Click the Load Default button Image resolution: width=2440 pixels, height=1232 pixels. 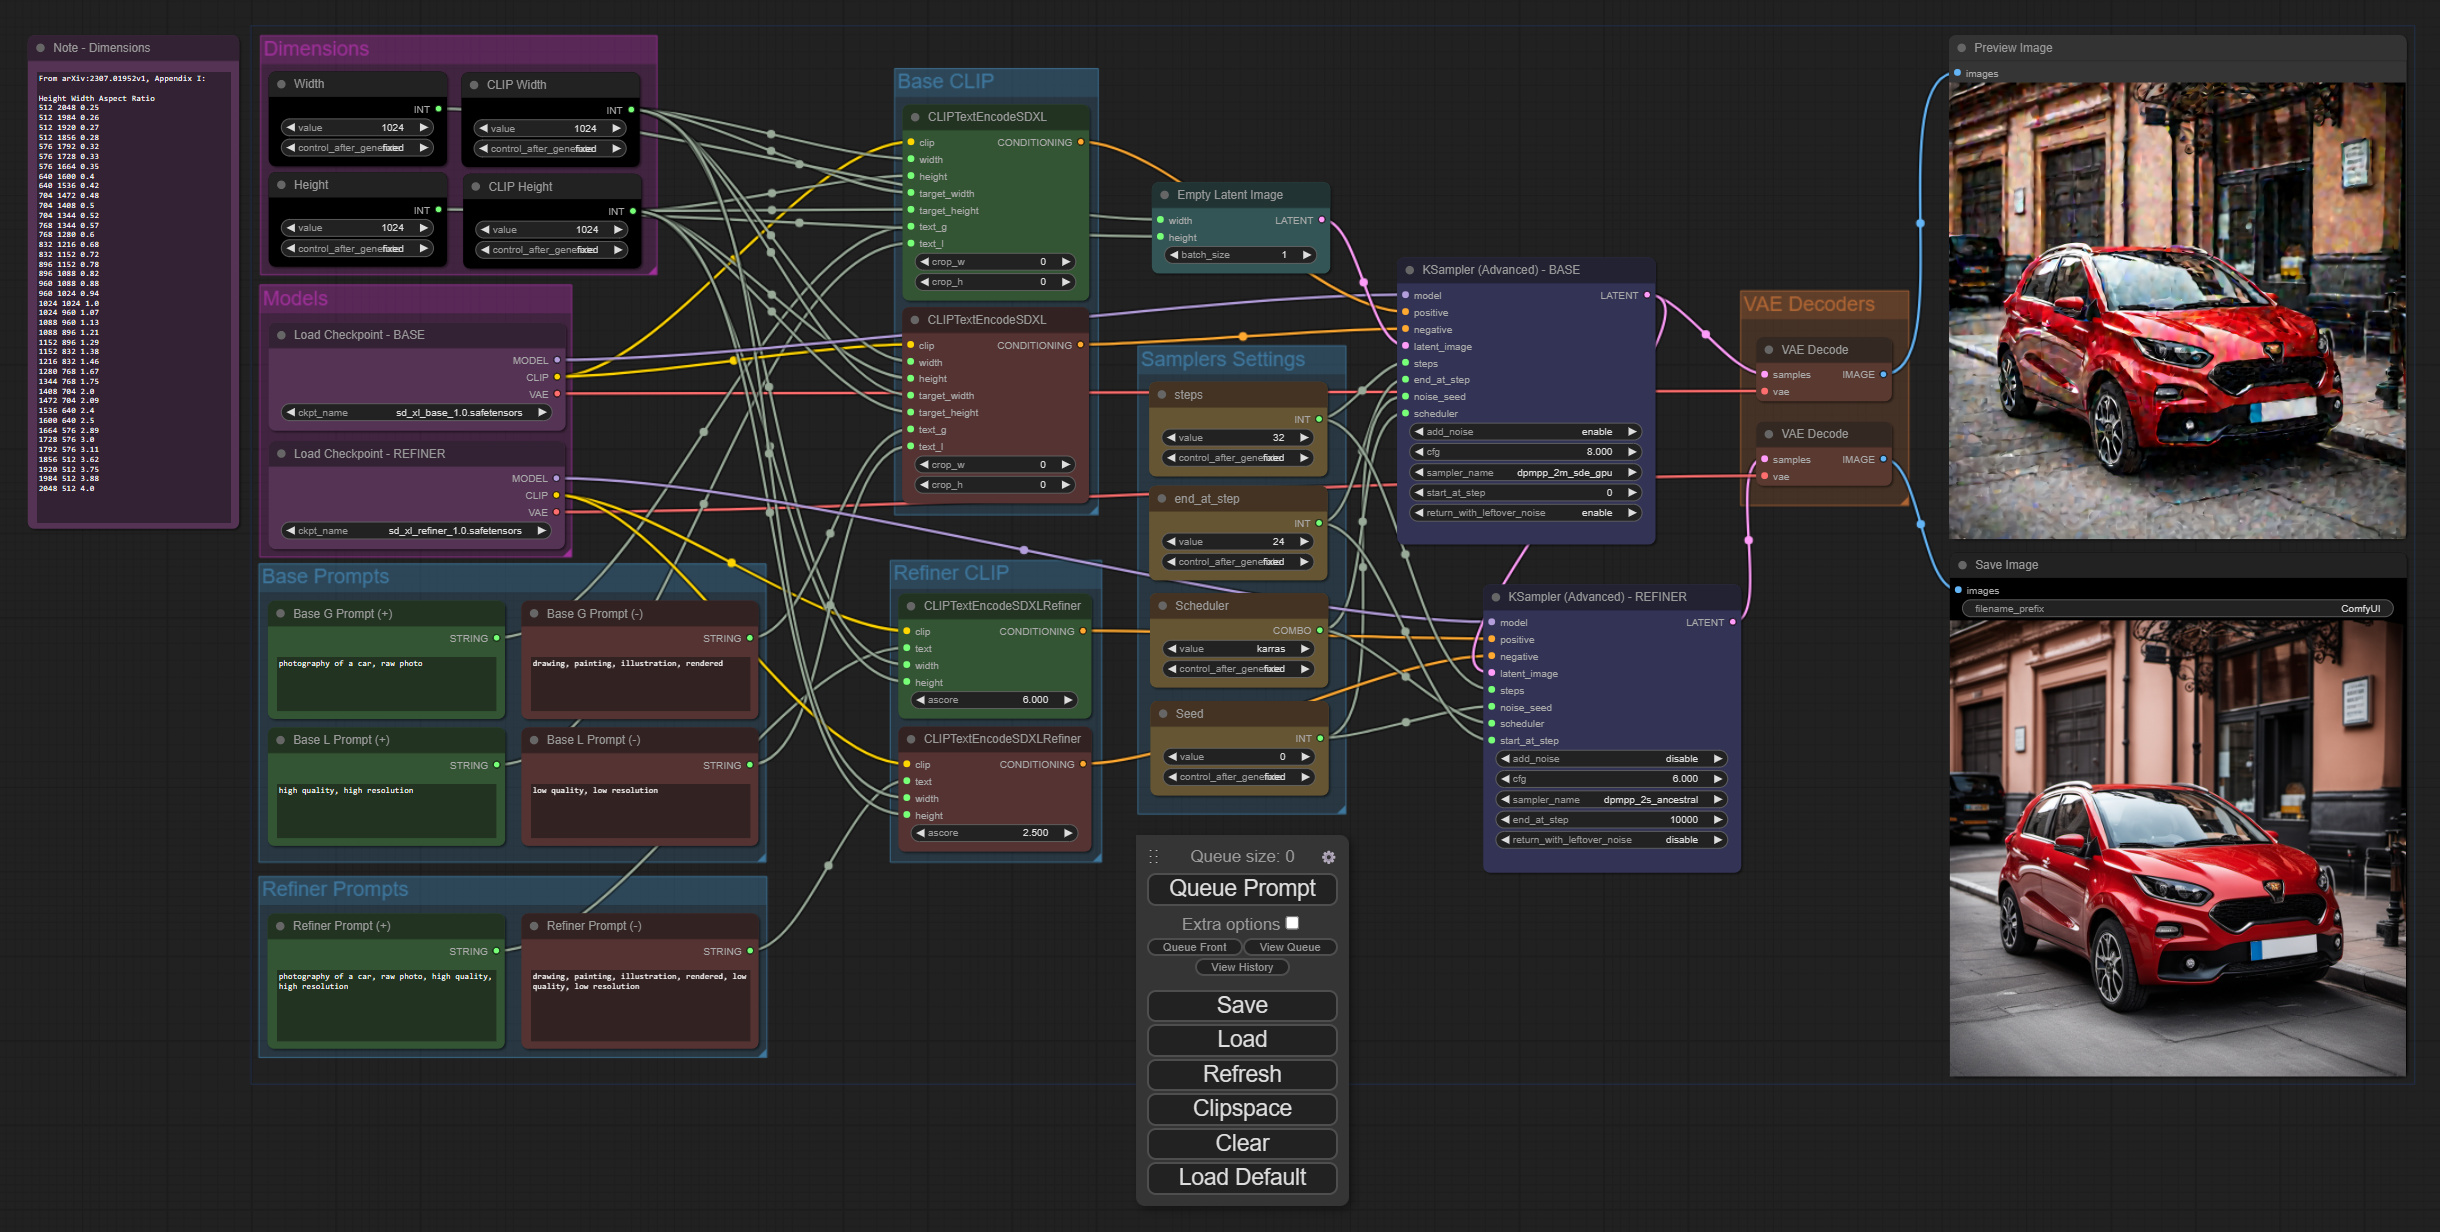[1241, 1177]
